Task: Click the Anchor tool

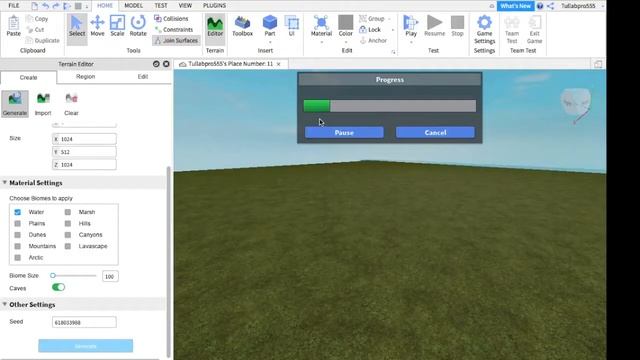Action: [x=373, y=40]
